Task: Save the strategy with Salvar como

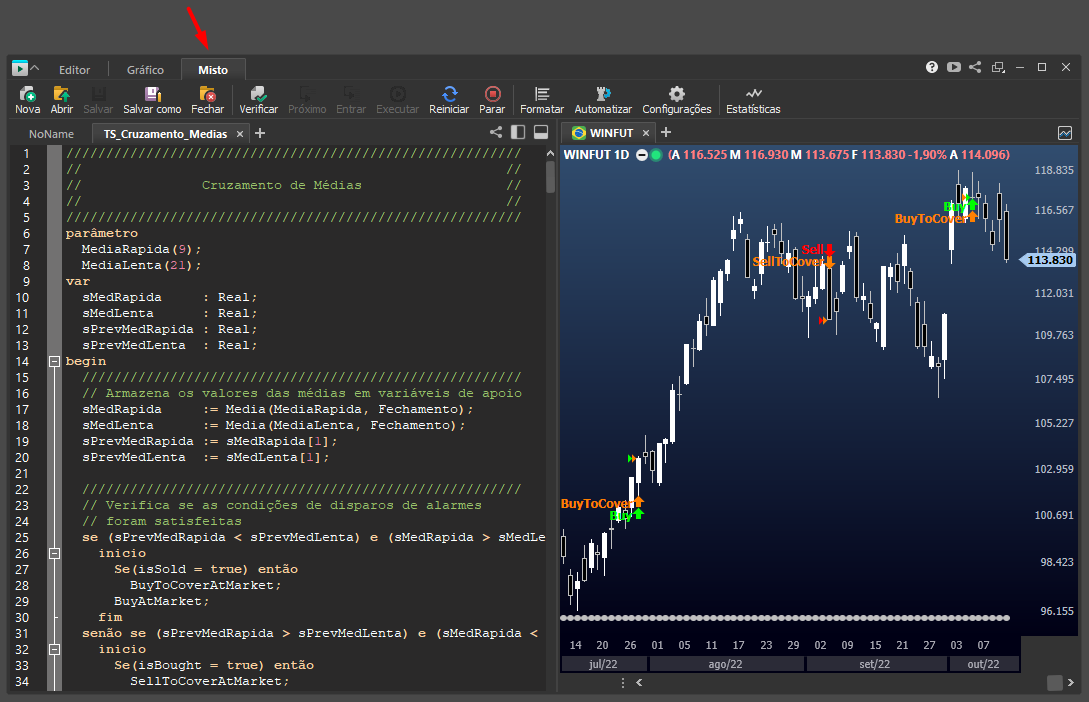Action: click(x=152, y=100)
